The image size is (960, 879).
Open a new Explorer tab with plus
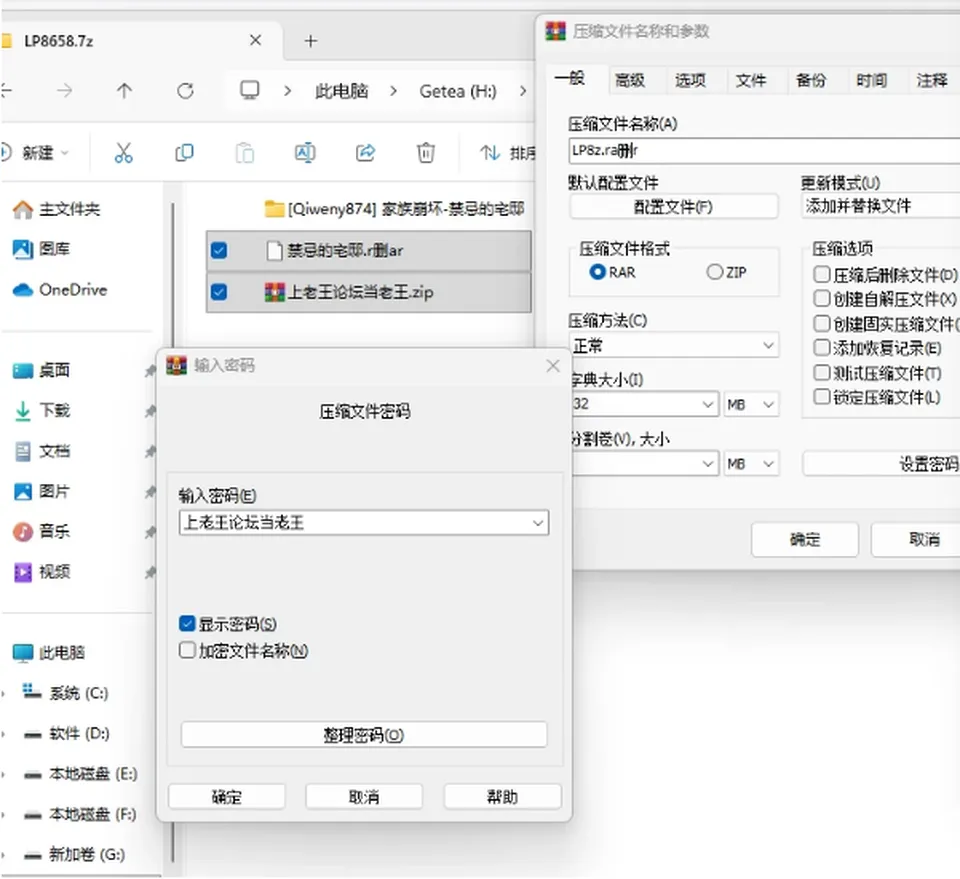[x=310, y=41]
